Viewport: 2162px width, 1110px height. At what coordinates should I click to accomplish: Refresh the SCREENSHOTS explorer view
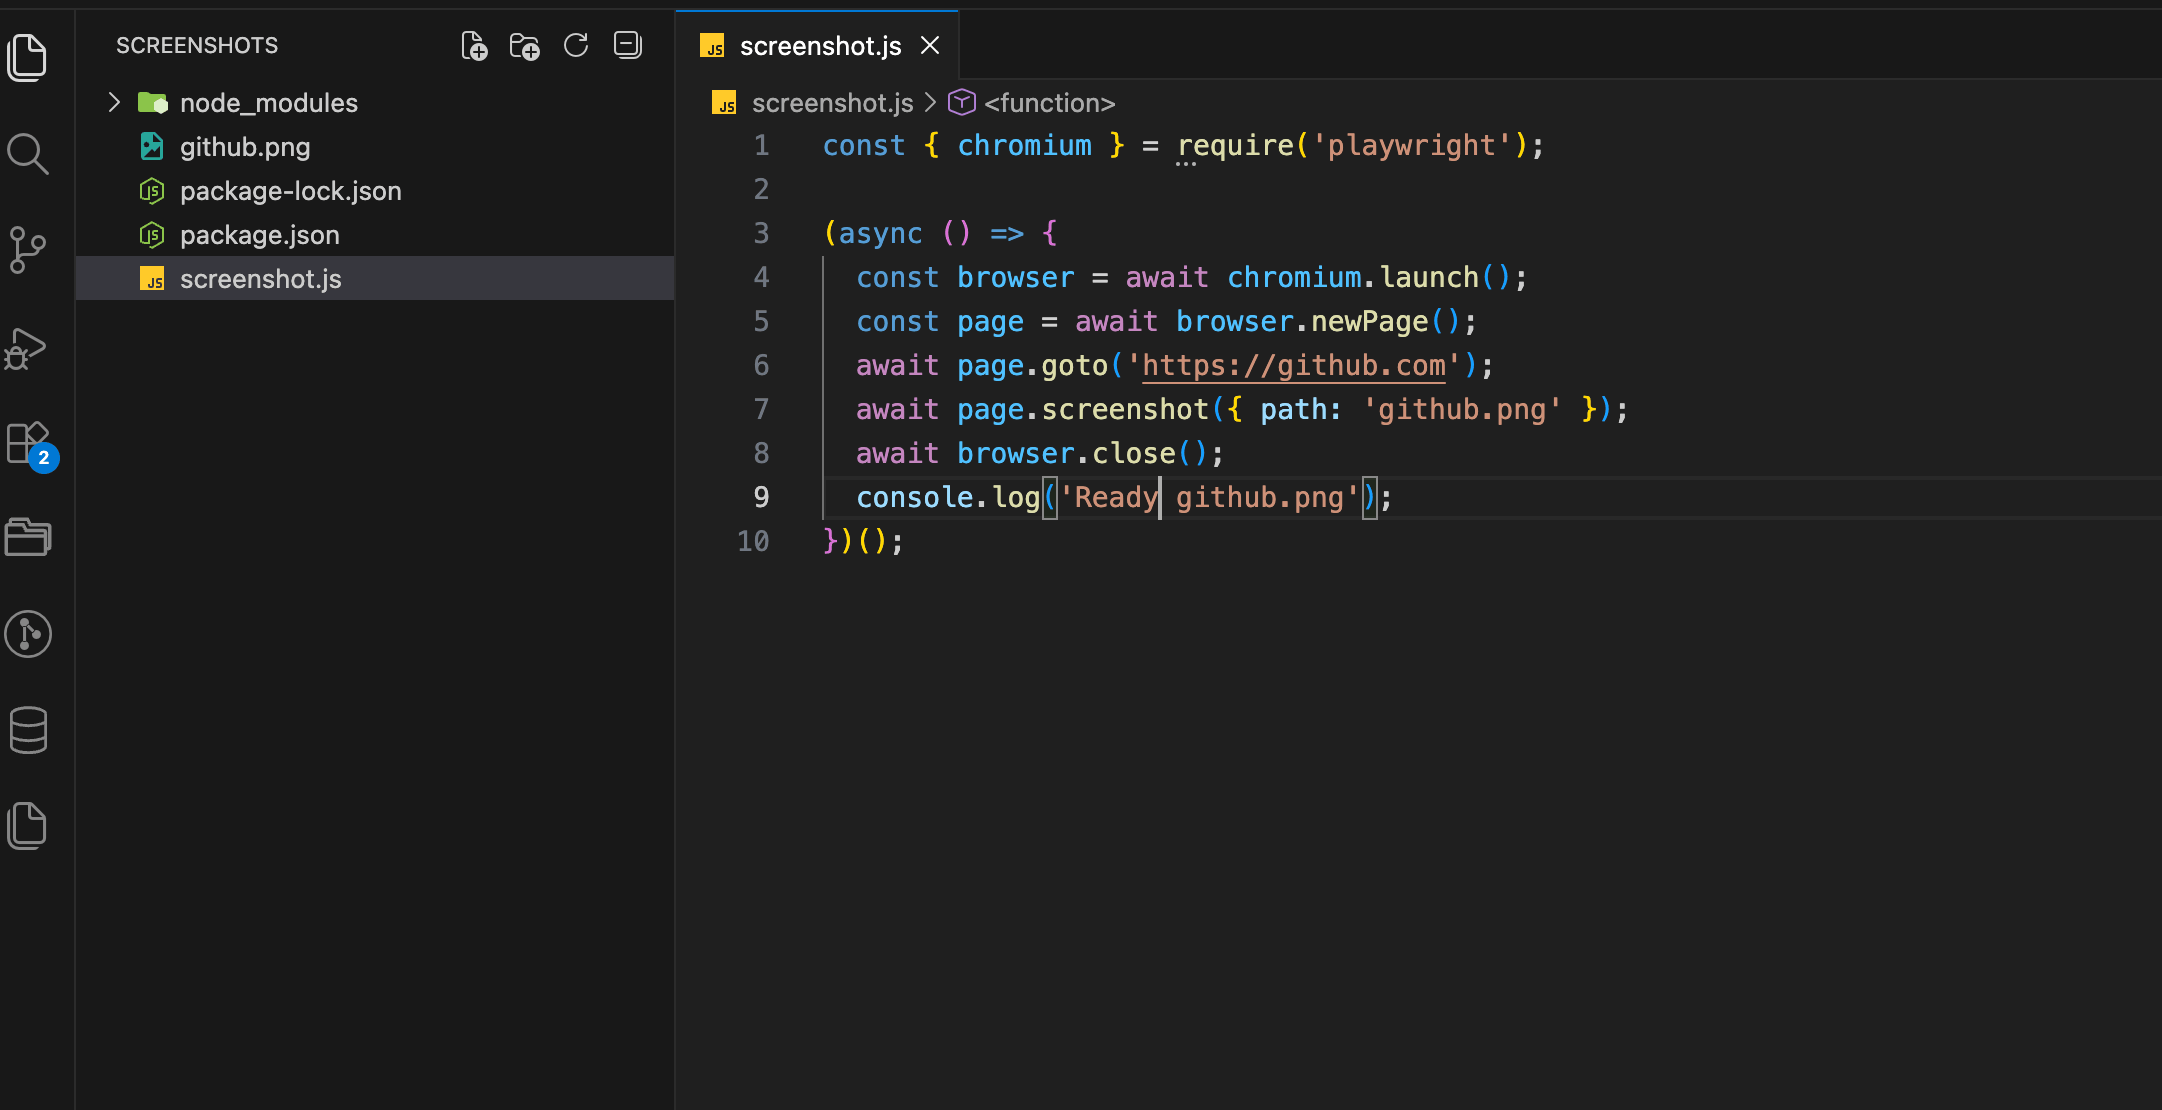[576, 45]
